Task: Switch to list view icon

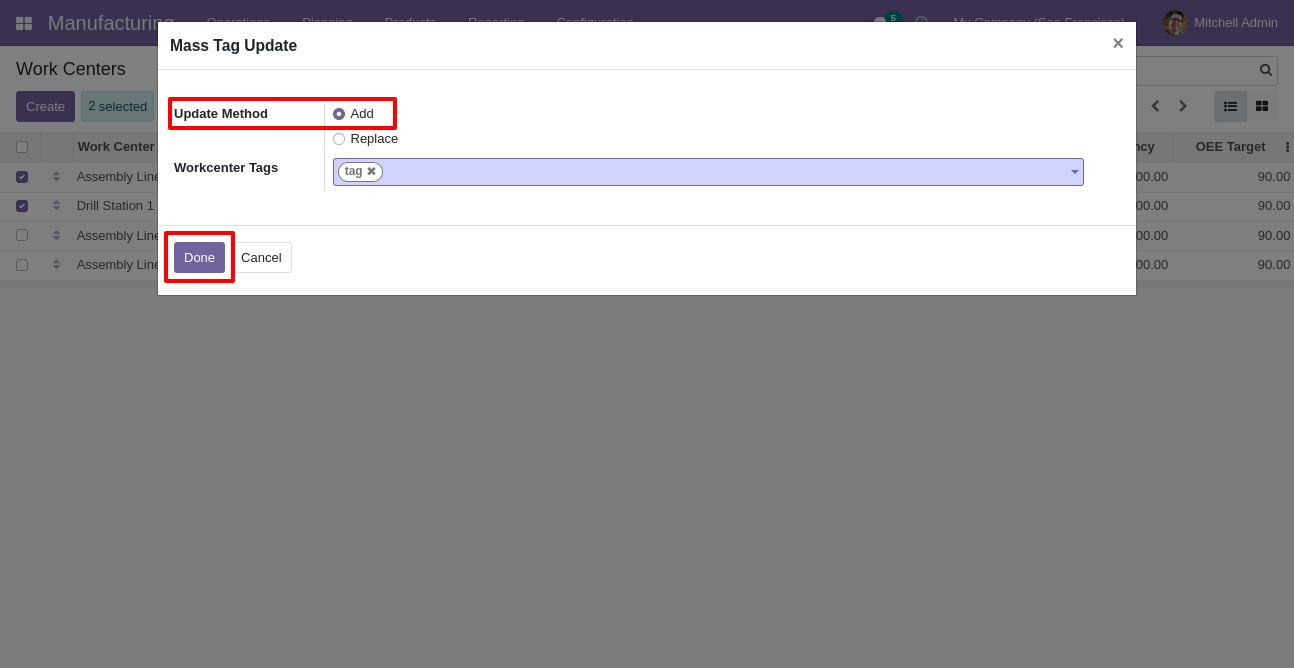Action: (1230, 106)
